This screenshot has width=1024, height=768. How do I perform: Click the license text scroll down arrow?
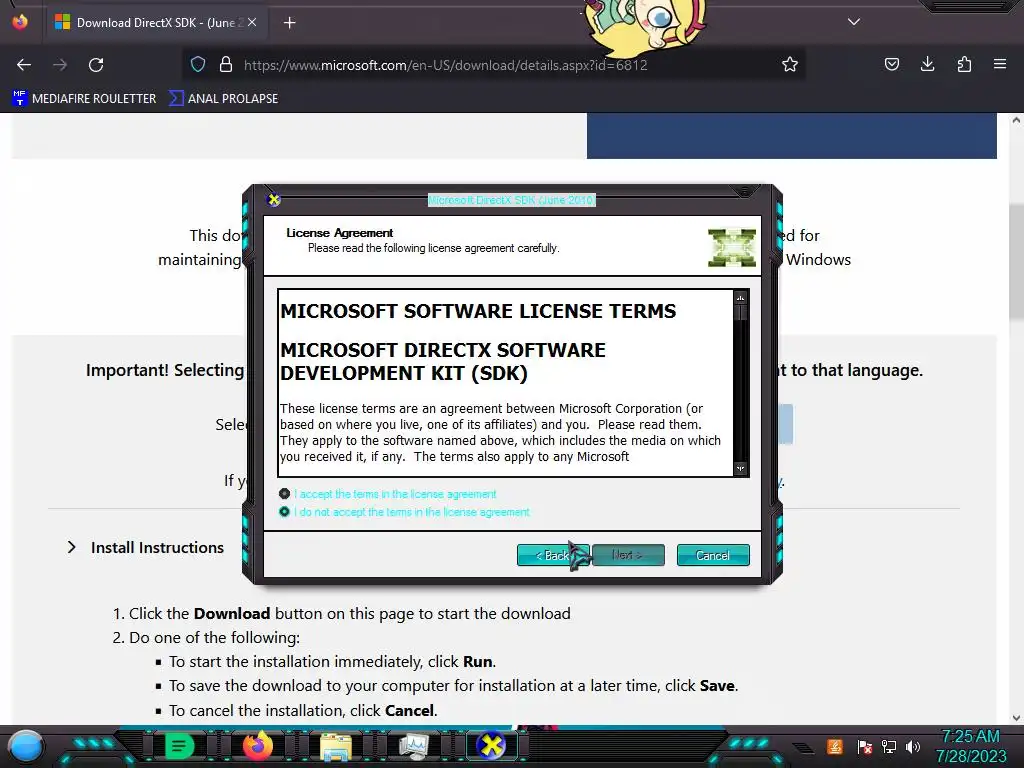[x=741, y=468]
